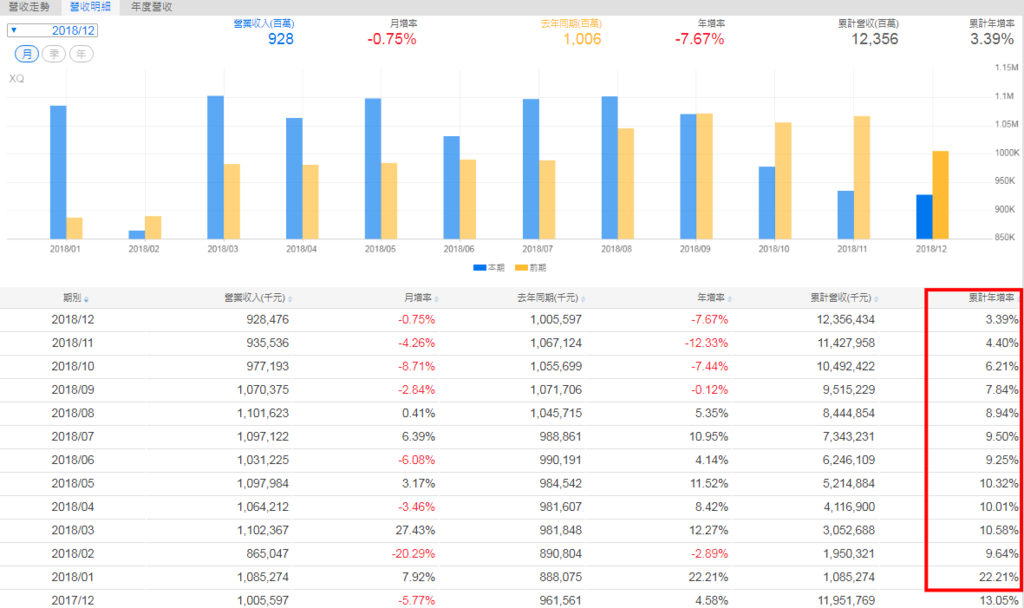Image resolution: width=1024 pixels, height=608 pixels.
Task: Click the prior-year cell 1,071,706
Action: click(x=556, y=391)
